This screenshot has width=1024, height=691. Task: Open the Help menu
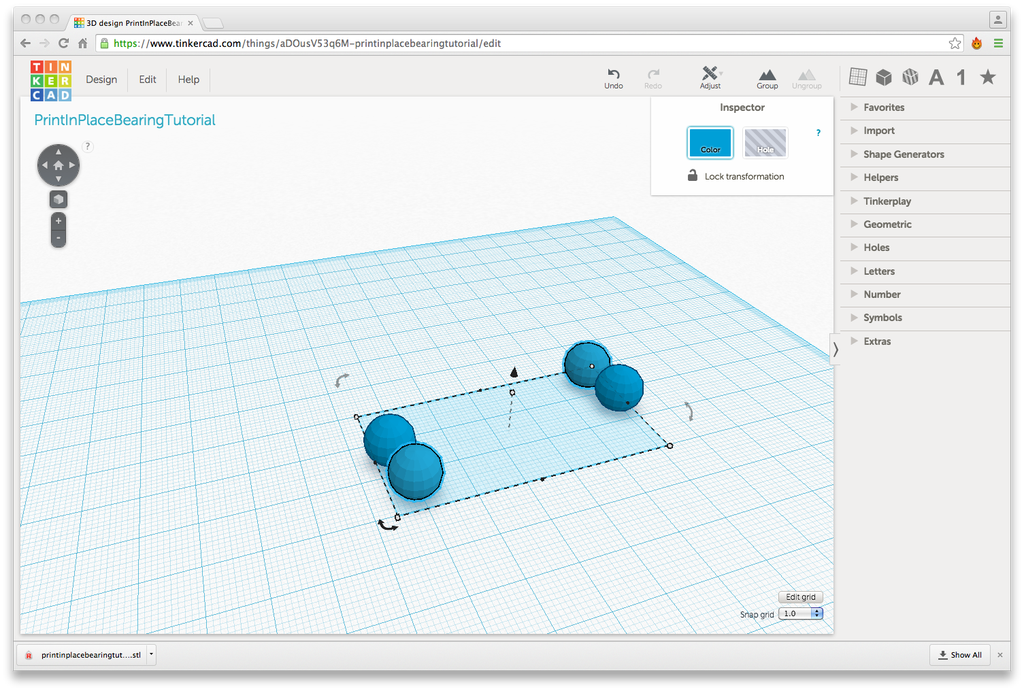[189, 79]
